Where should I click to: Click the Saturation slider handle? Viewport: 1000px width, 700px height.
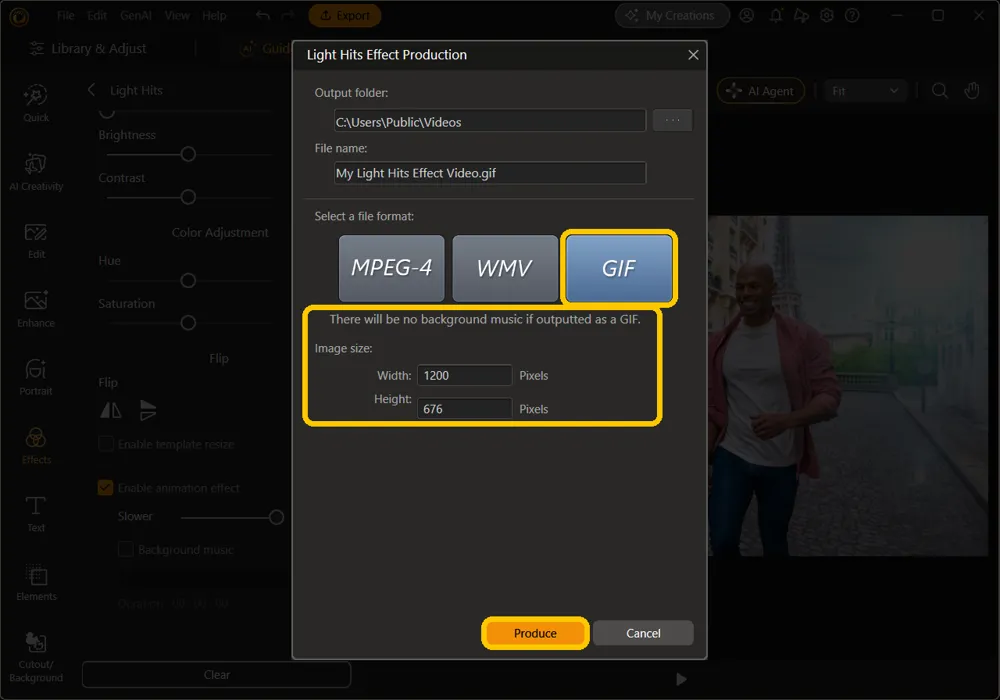188,323
